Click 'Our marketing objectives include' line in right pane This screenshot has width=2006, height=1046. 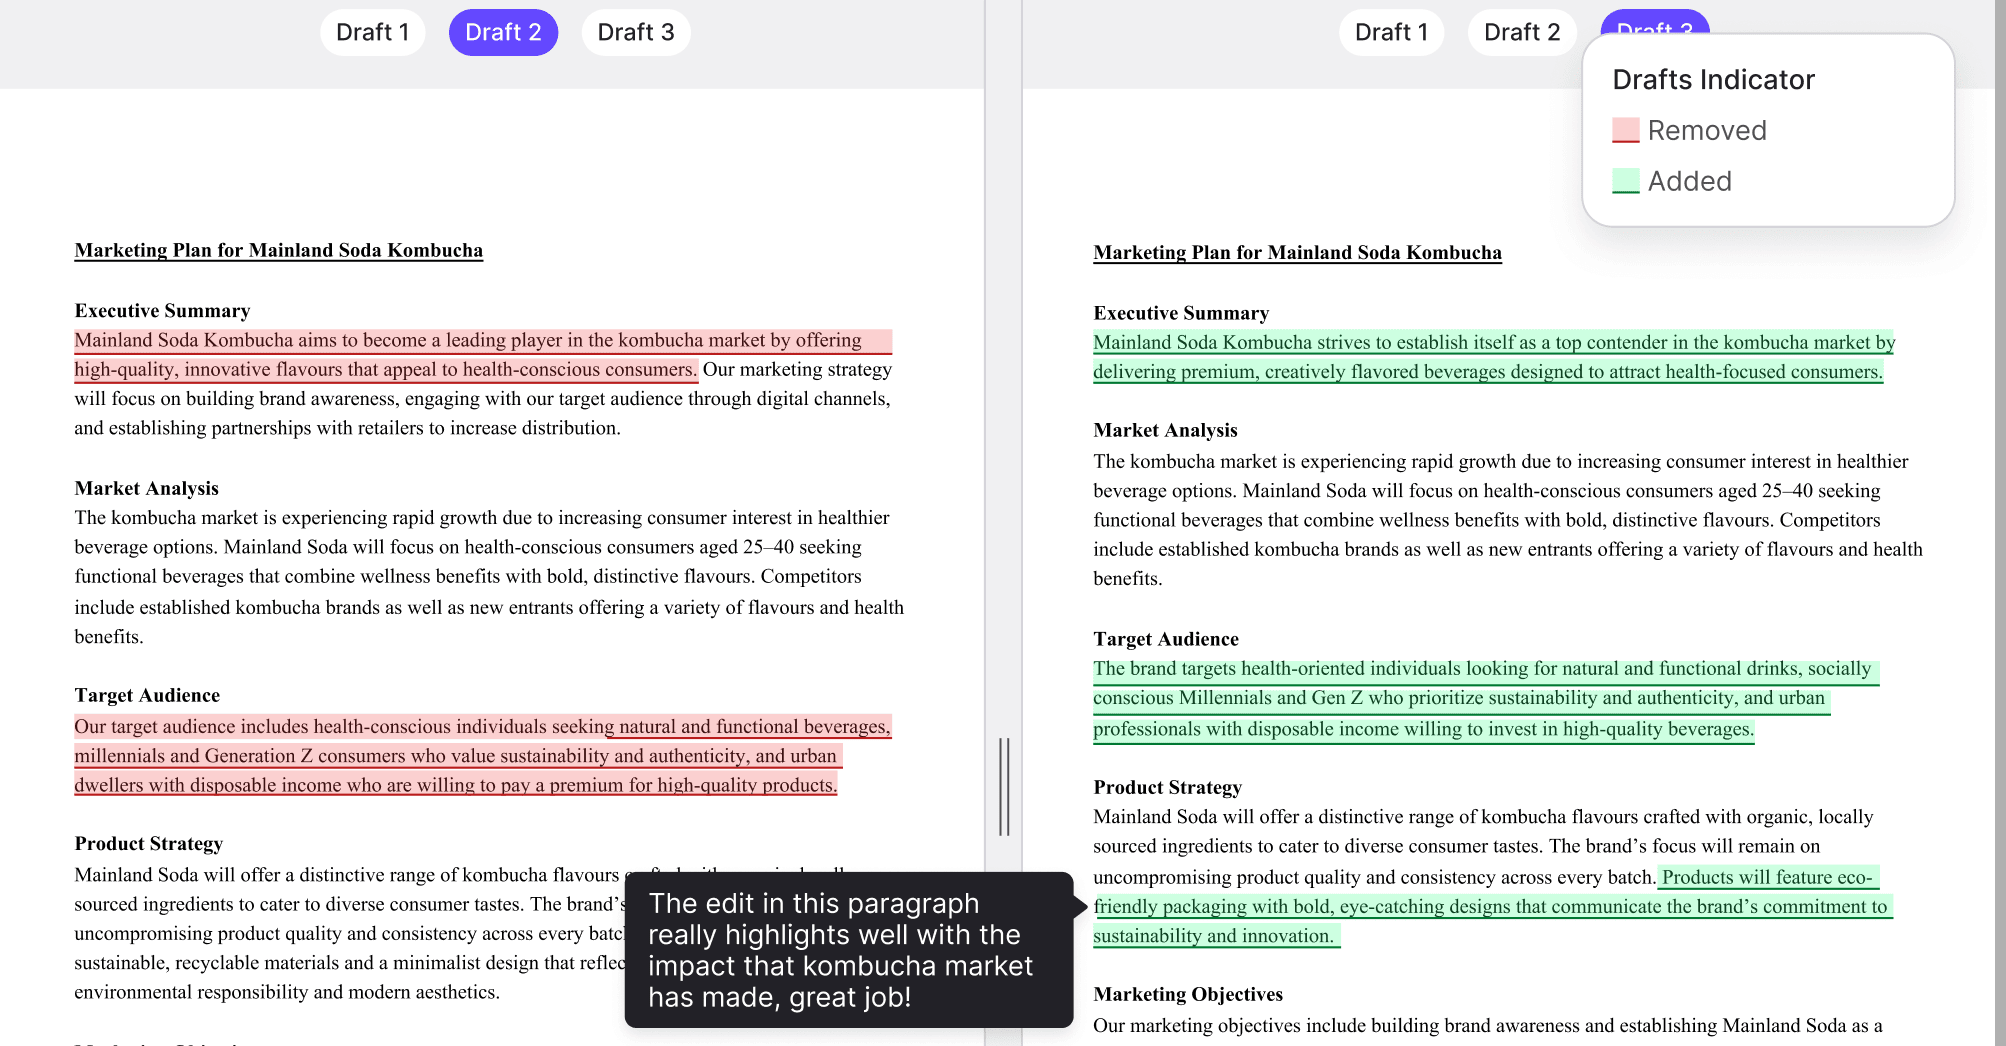click(x=1488, y=1025)
